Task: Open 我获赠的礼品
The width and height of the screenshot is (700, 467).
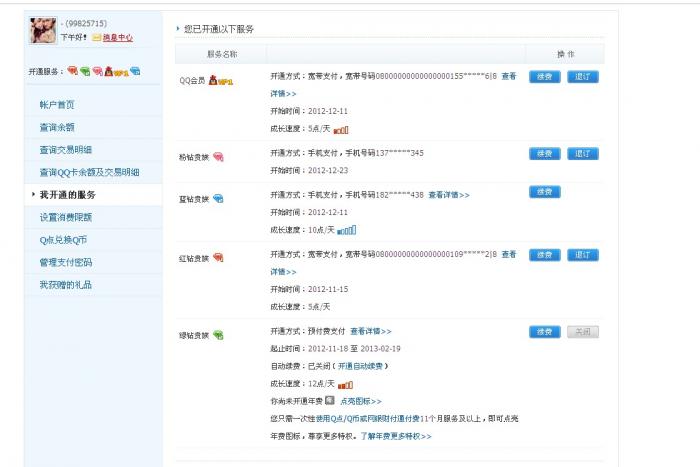Action: tap(66, 284)
